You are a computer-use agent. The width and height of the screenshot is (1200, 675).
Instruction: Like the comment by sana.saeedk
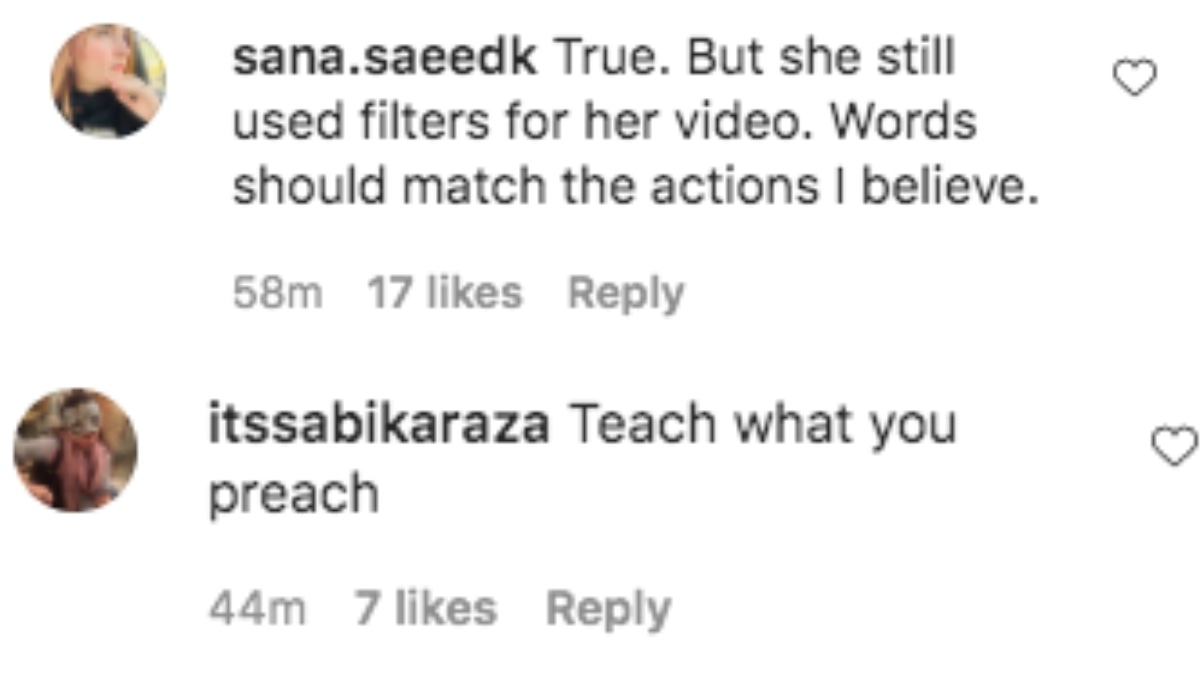coord(1135,78)
